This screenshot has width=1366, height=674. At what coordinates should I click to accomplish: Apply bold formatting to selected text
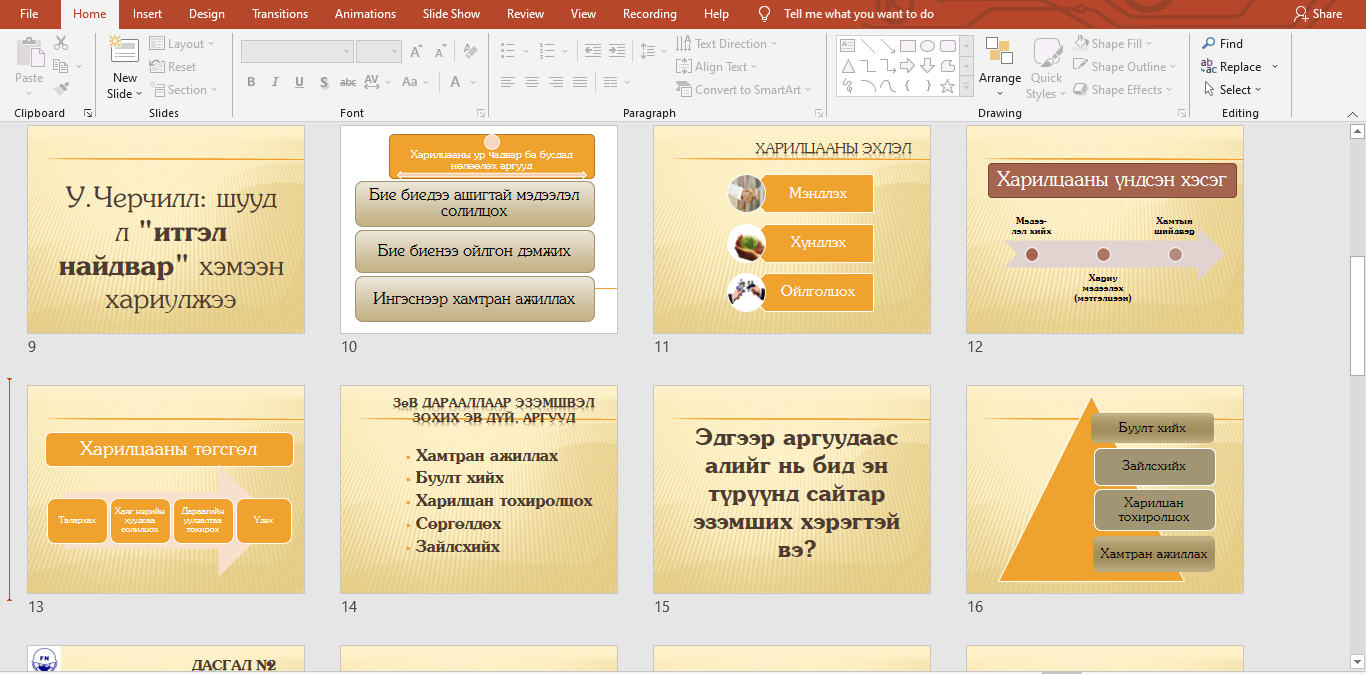(251, 82)
